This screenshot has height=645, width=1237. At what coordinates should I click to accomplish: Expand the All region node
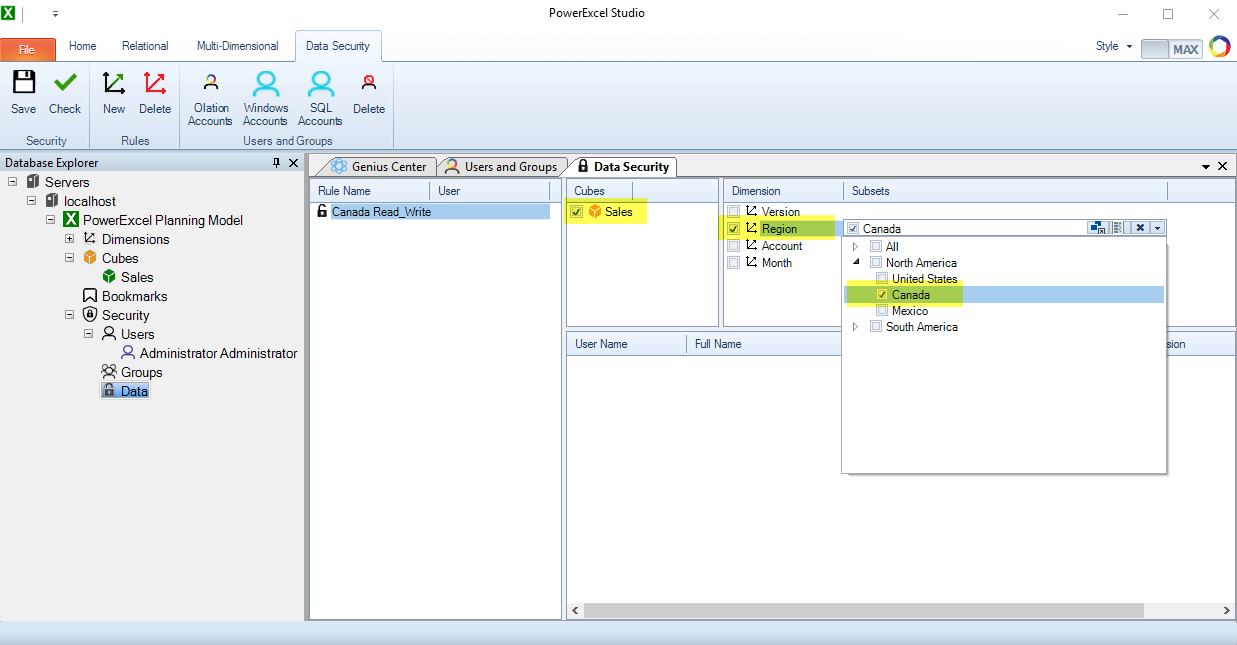855,247
